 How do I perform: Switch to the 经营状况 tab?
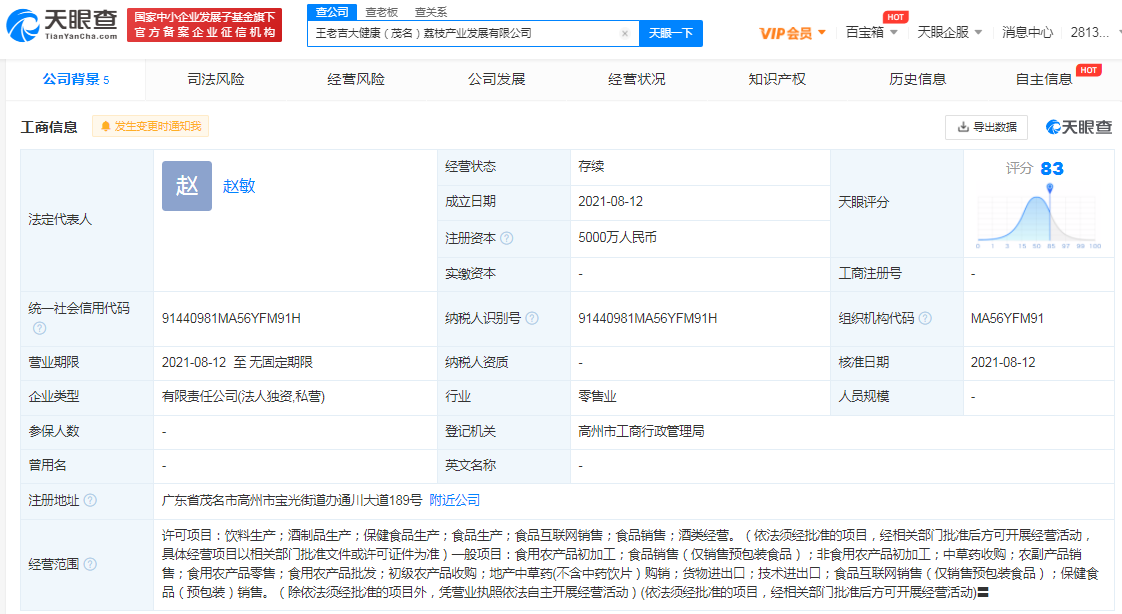[x=637, y=79]
